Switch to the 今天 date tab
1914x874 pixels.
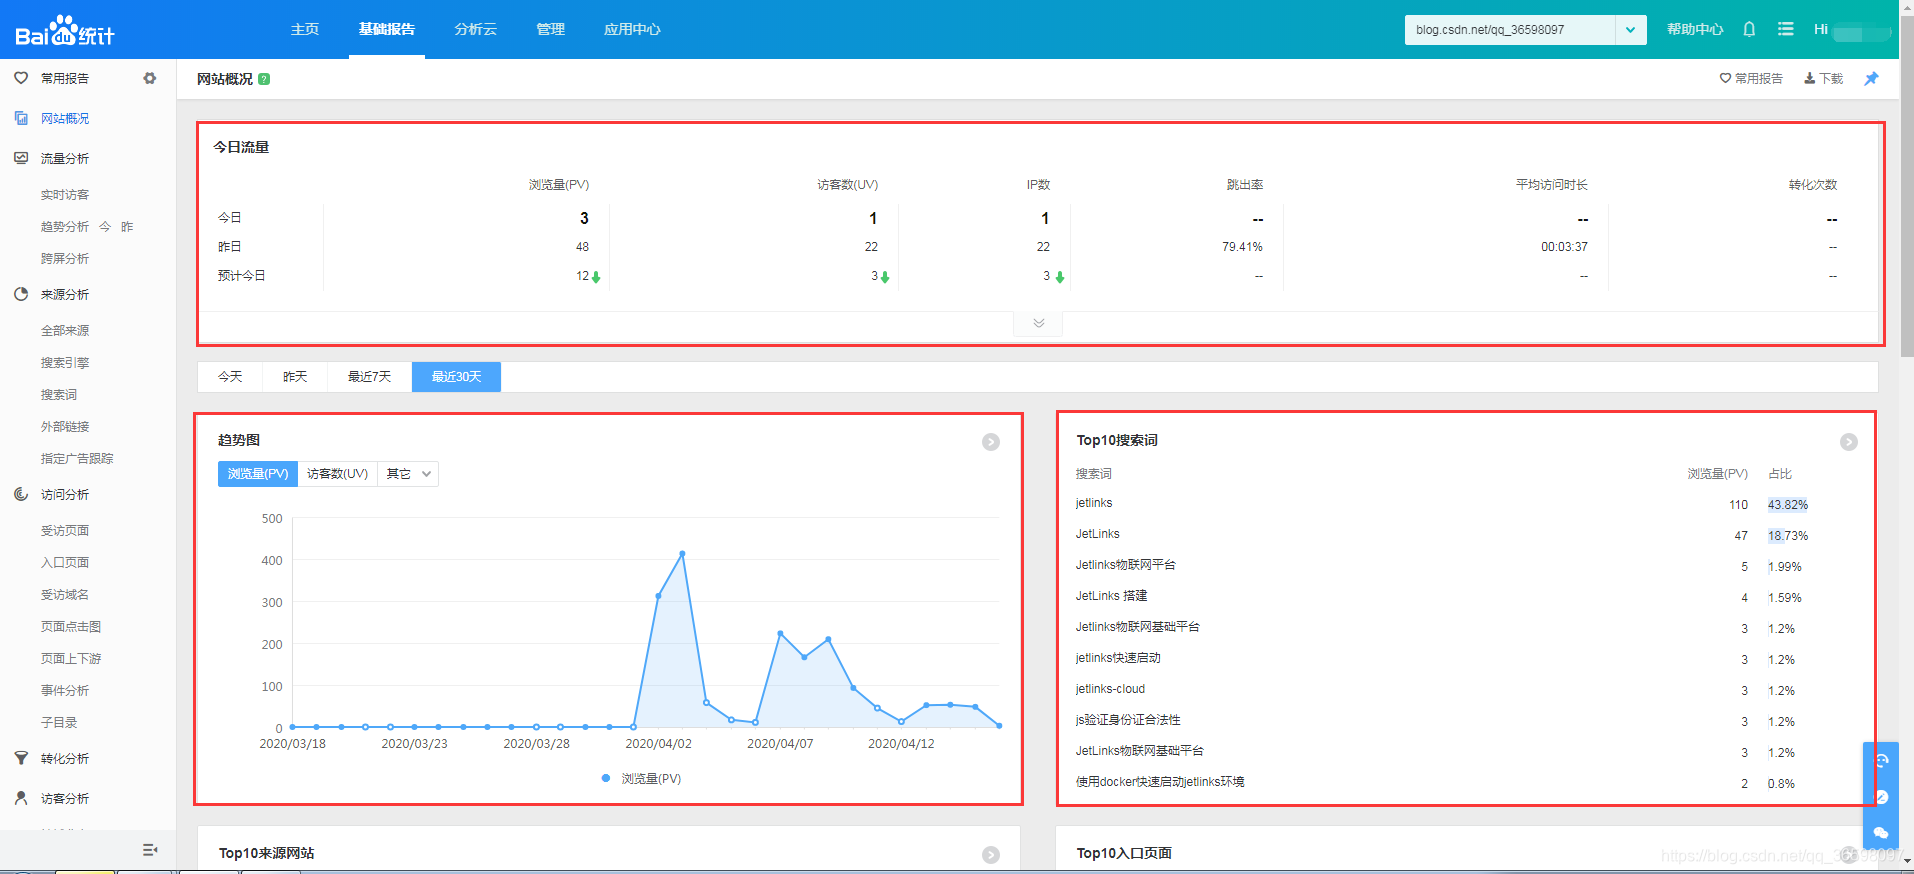(x=230, y=377)
